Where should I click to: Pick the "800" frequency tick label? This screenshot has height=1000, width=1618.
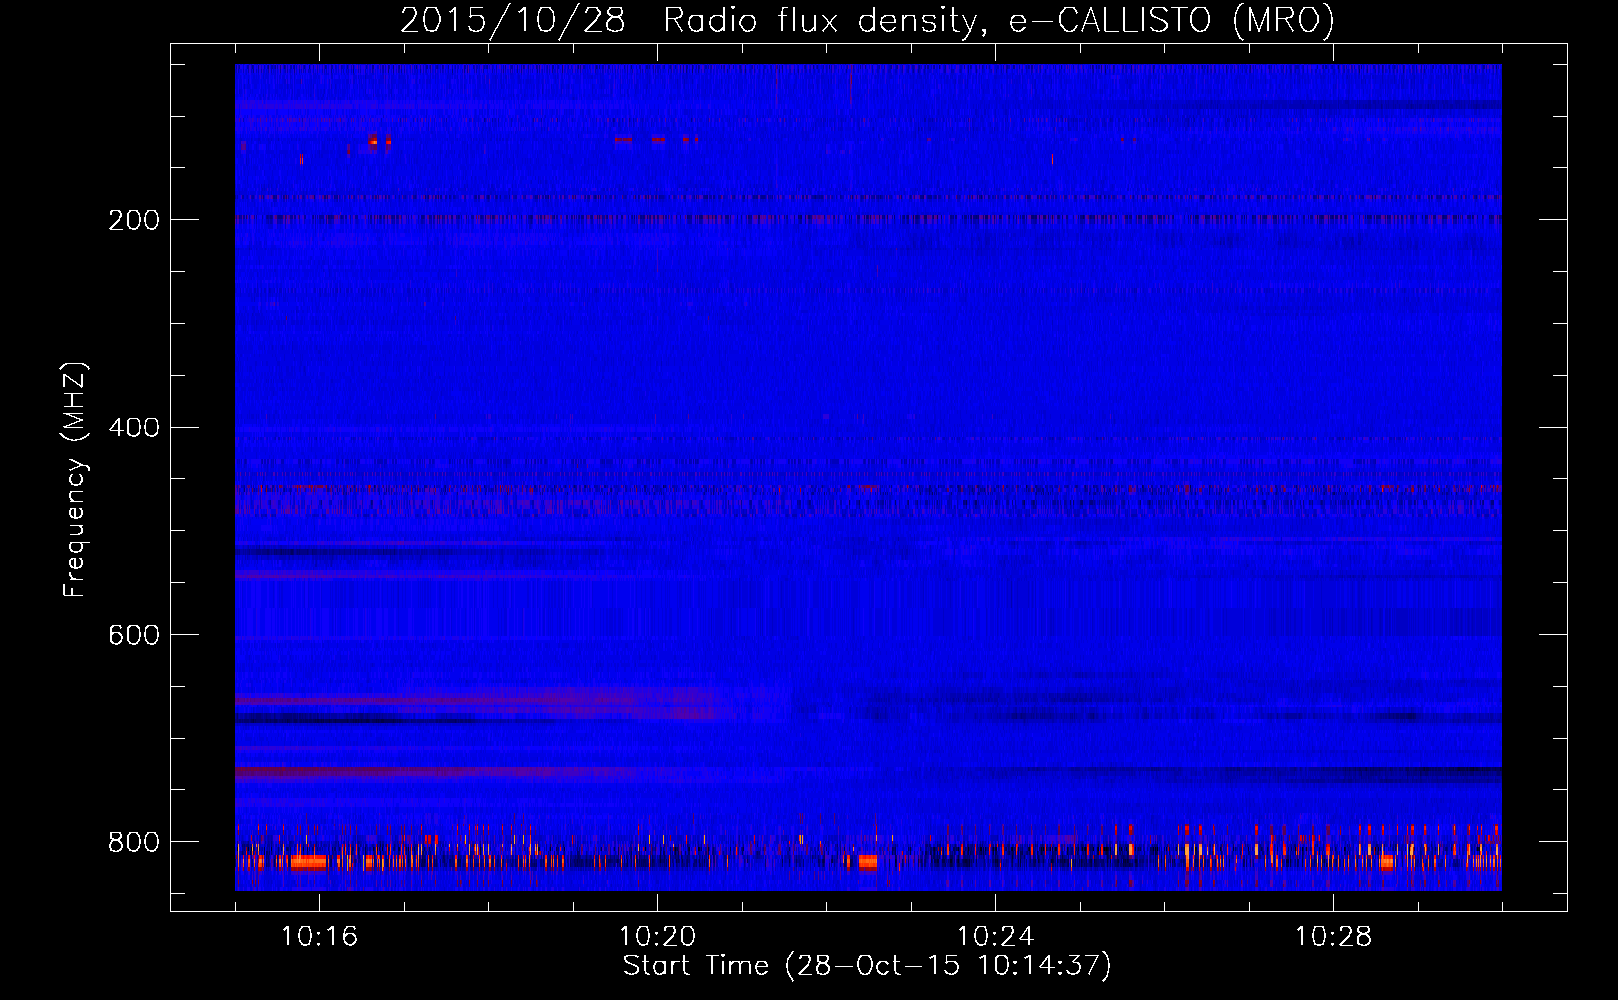click(134, 842)
